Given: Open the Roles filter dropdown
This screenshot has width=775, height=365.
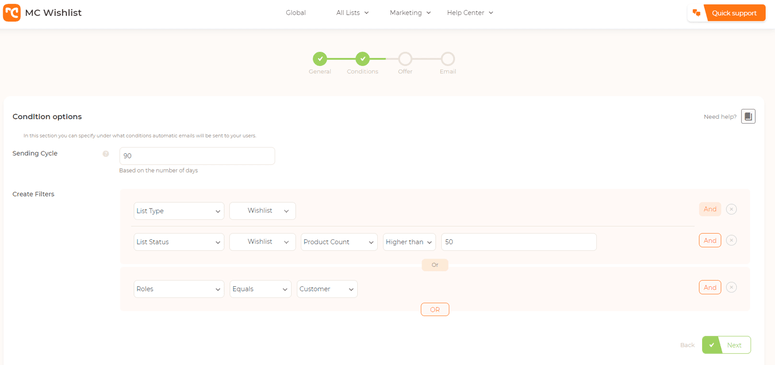Looking at the screenshot, I should coord(179,289).
